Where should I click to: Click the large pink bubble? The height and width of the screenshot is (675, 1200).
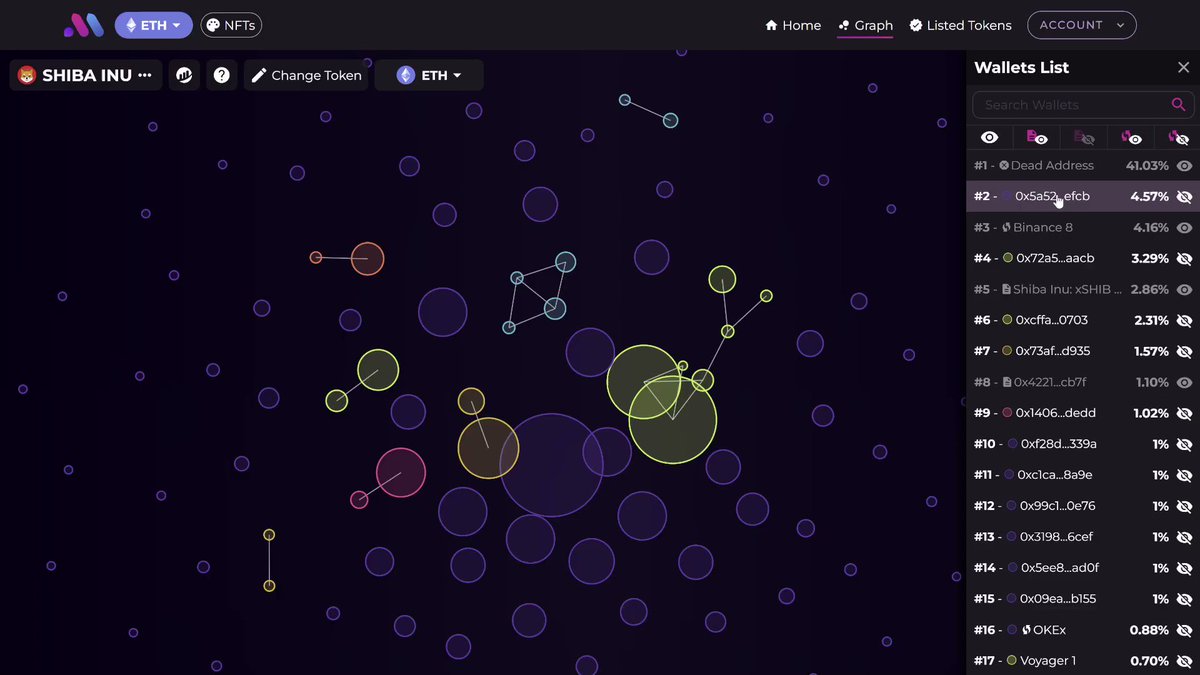[401, 472]
